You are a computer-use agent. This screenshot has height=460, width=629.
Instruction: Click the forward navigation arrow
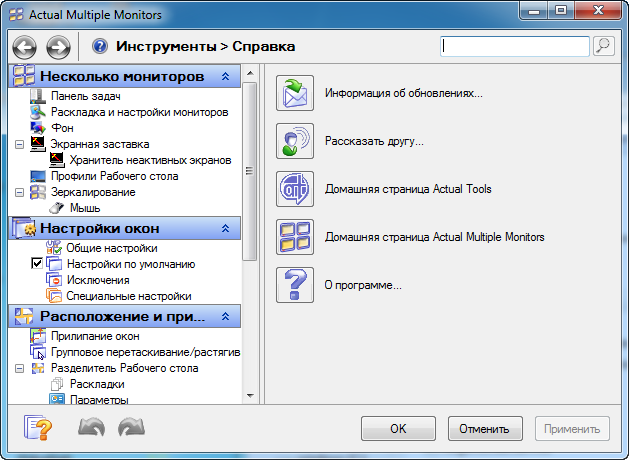[58, 47]
